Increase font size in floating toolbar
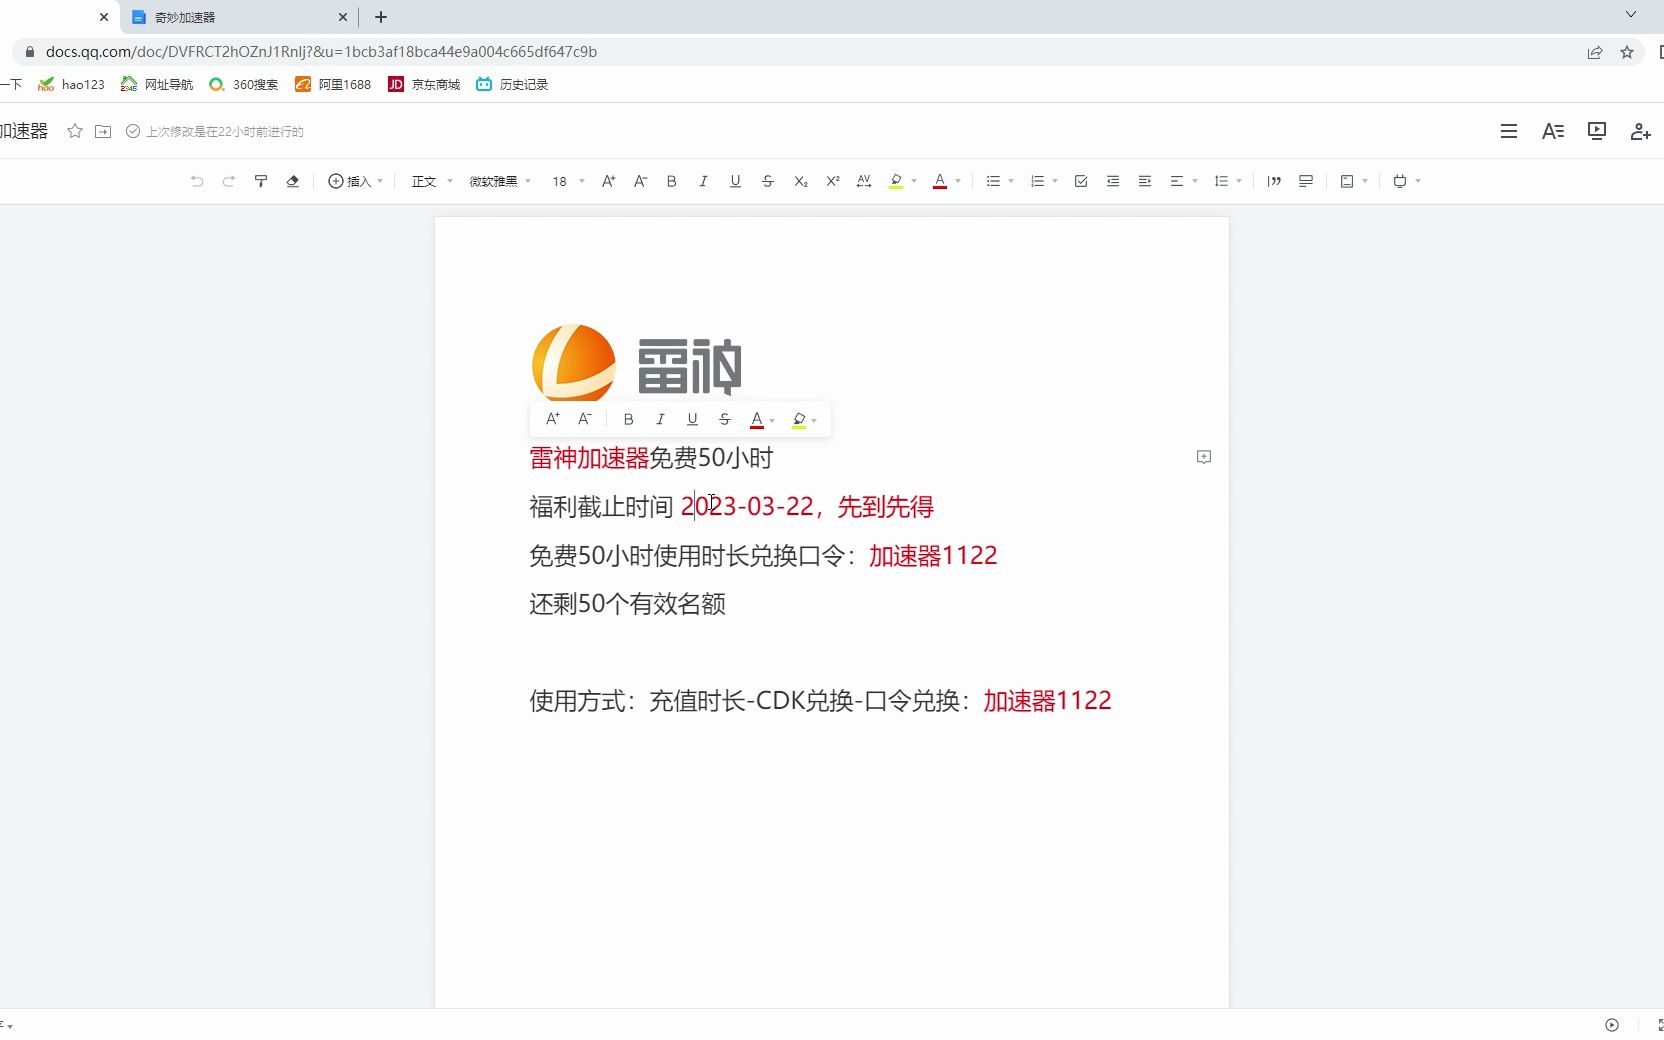This screenshot has width=1664, height=1040. coord(552,419)
